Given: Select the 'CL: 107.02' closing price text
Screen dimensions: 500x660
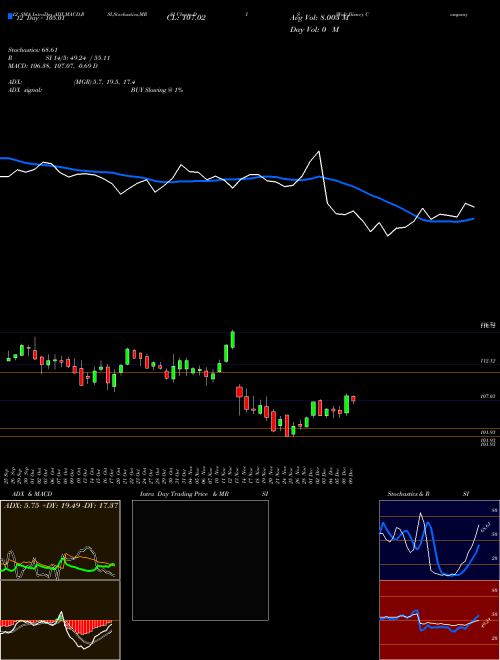Looking at the screenshot, I should pos(186,18).
